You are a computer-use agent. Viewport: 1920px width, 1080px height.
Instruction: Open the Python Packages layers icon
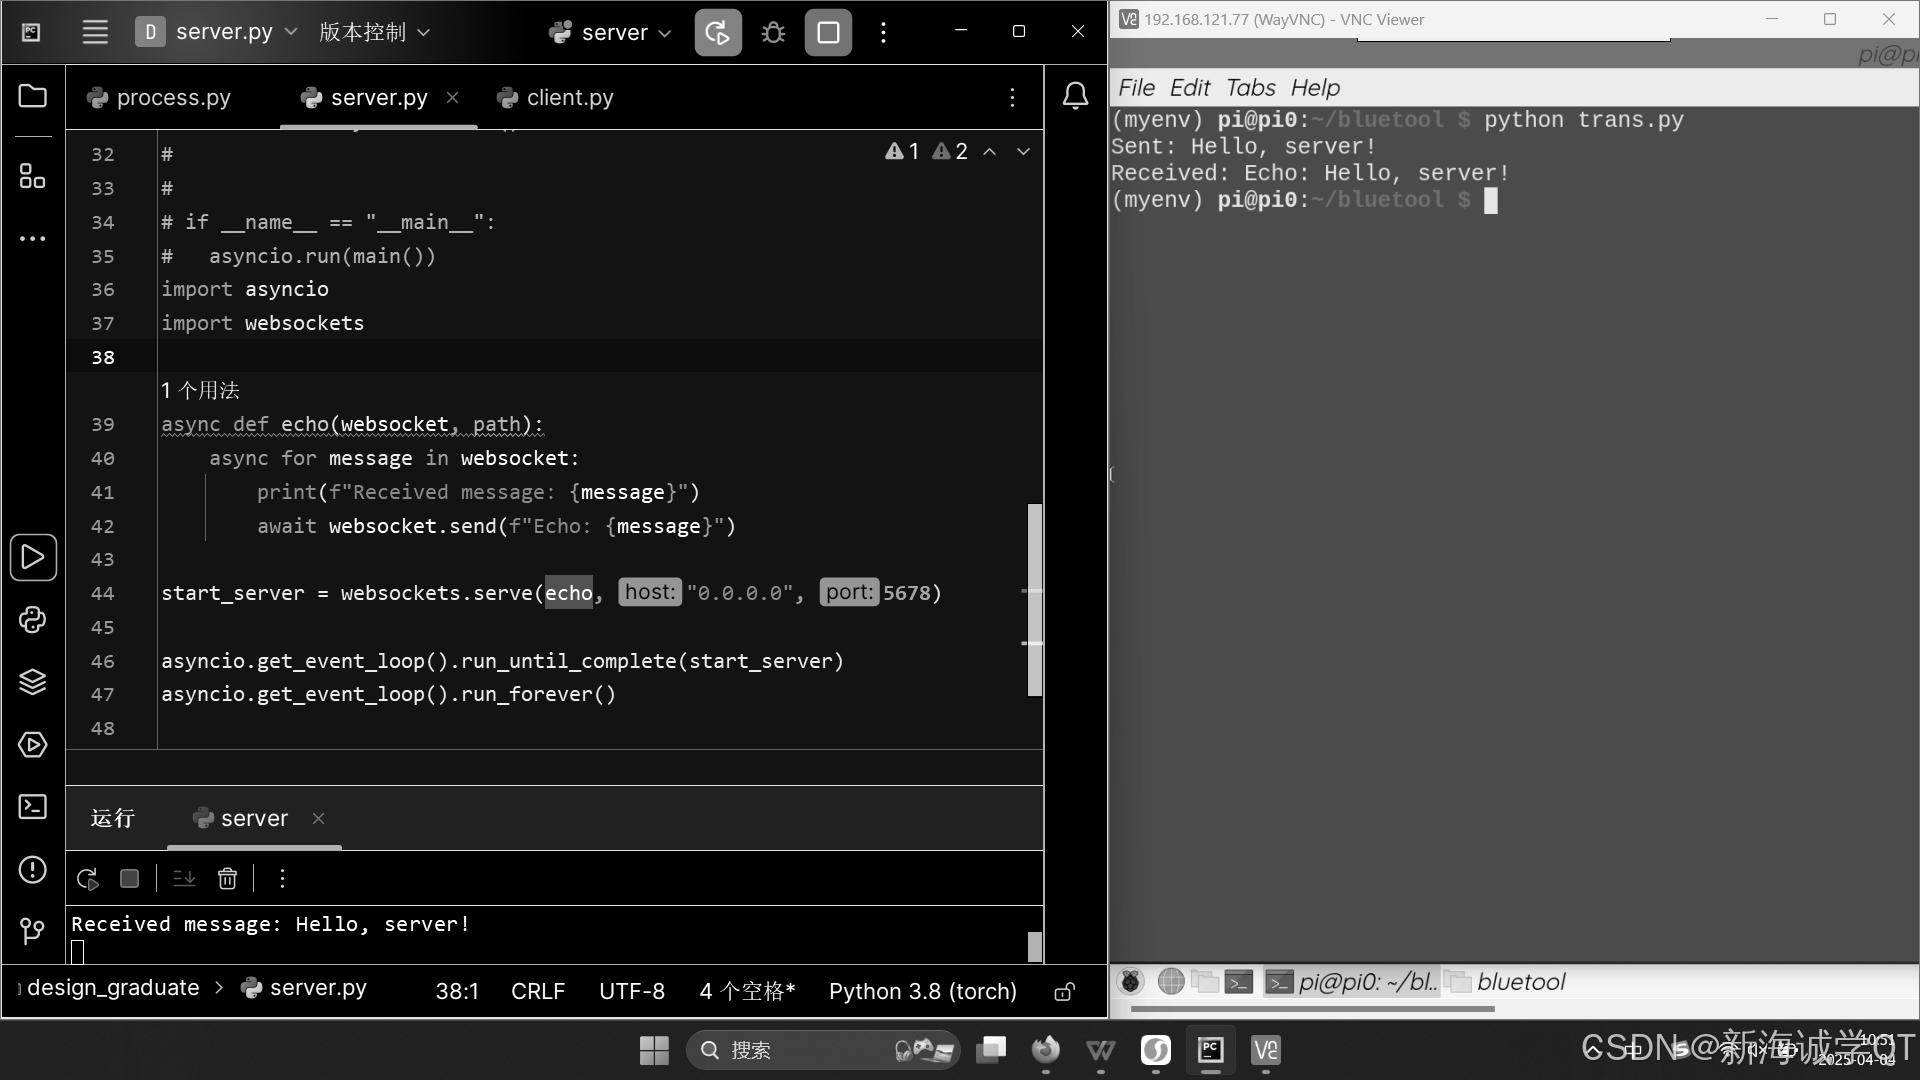click(x=32, y=682)
